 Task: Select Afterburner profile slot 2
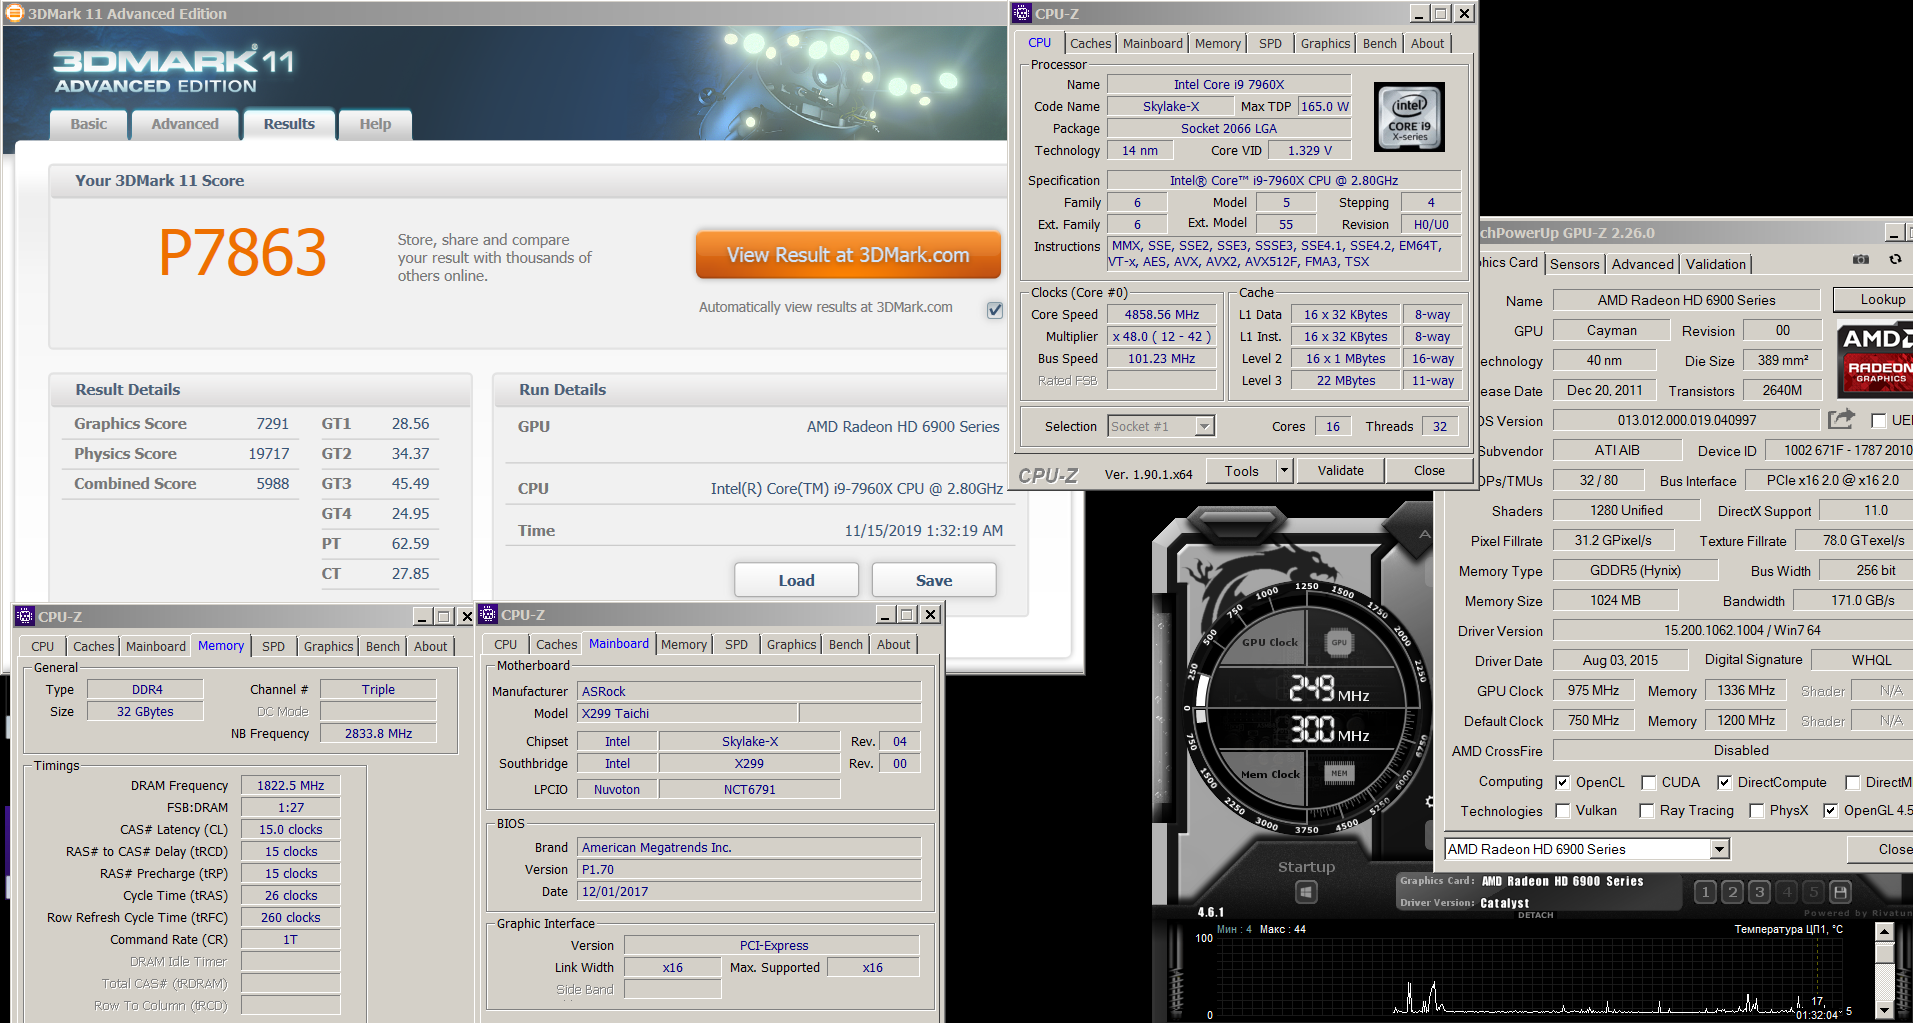coord(1733,892)
